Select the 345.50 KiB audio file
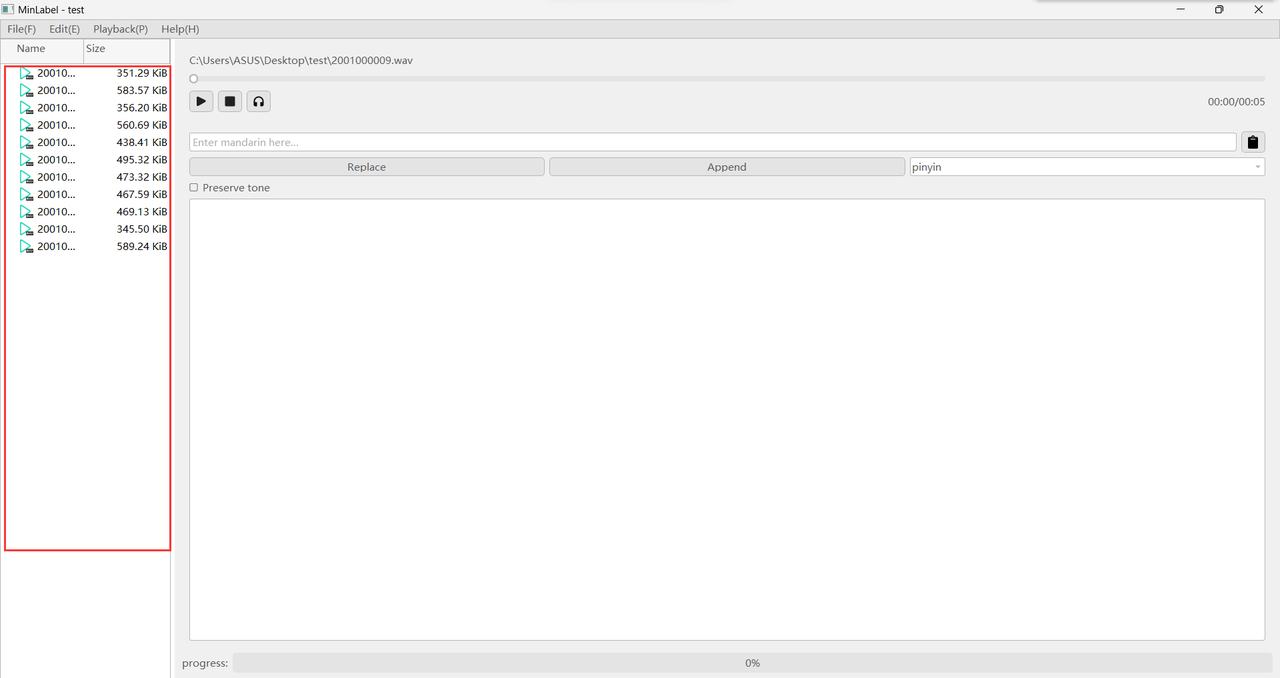This screenshot has width=1280, height=678. click(90, 229)
